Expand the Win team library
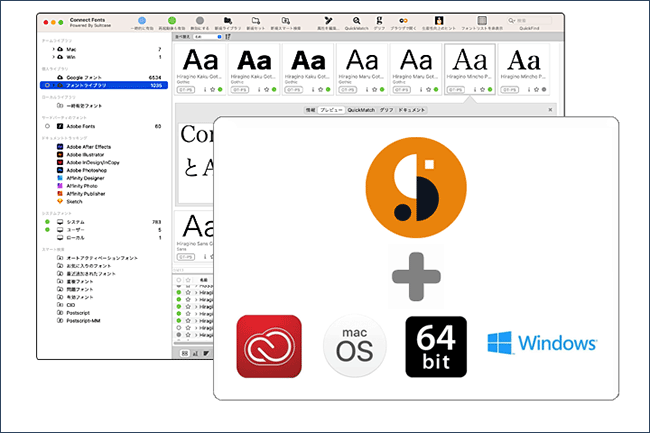Image resolution: width=650 pixels, height=433 pixels. click(x=53, y=57)
